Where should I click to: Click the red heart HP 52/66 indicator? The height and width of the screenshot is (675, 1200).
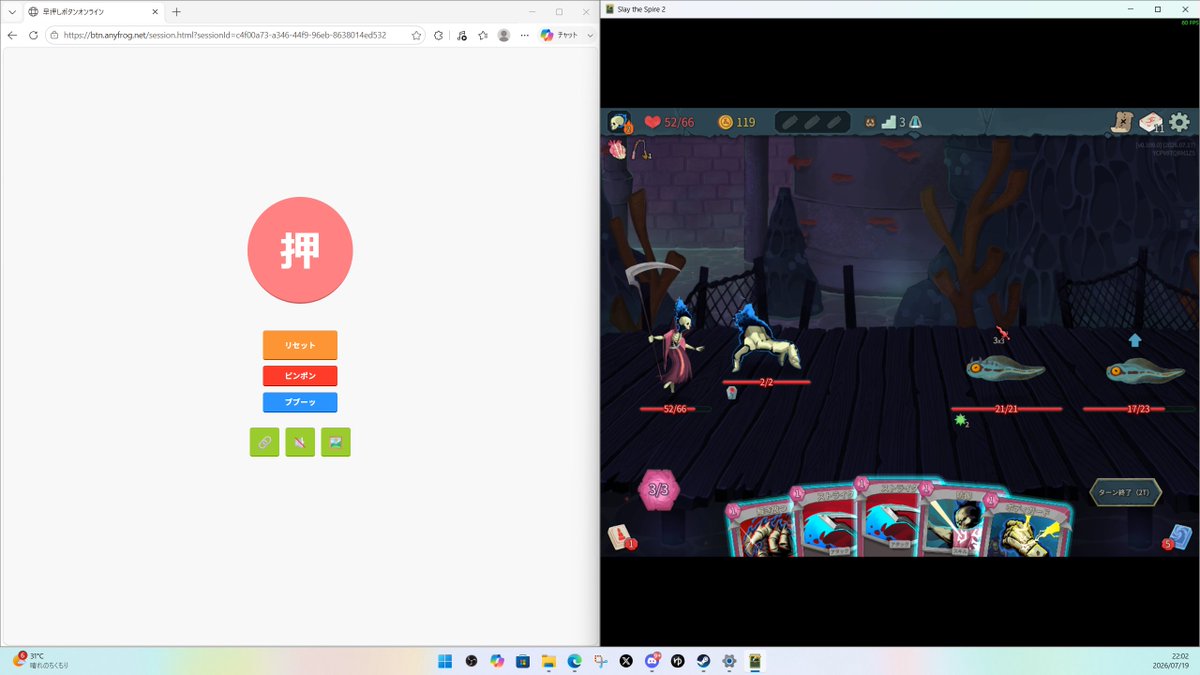[668, 122]
